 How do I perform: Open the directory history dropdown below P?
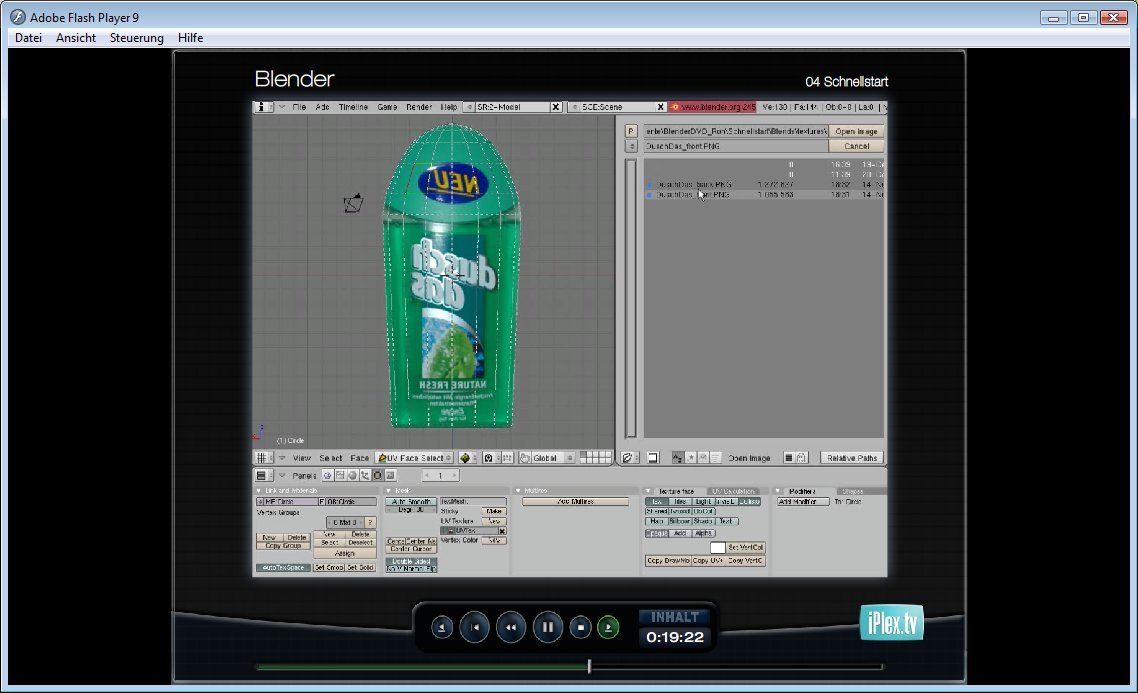click(631, 146)
